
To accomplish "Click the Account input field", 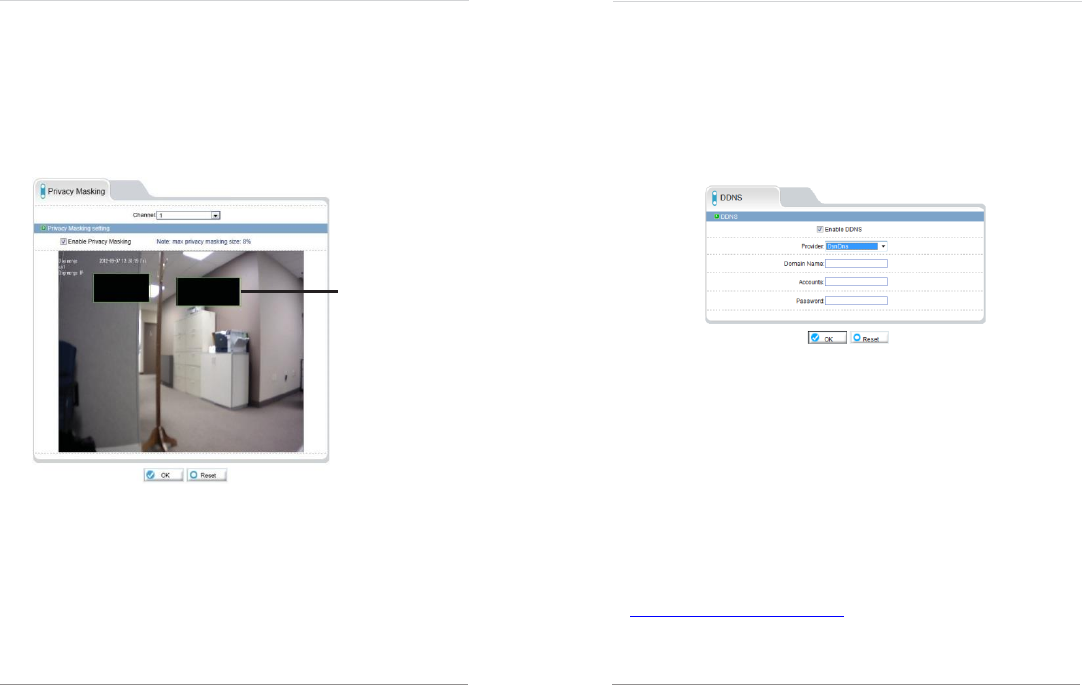I will (x=856, y=281).
